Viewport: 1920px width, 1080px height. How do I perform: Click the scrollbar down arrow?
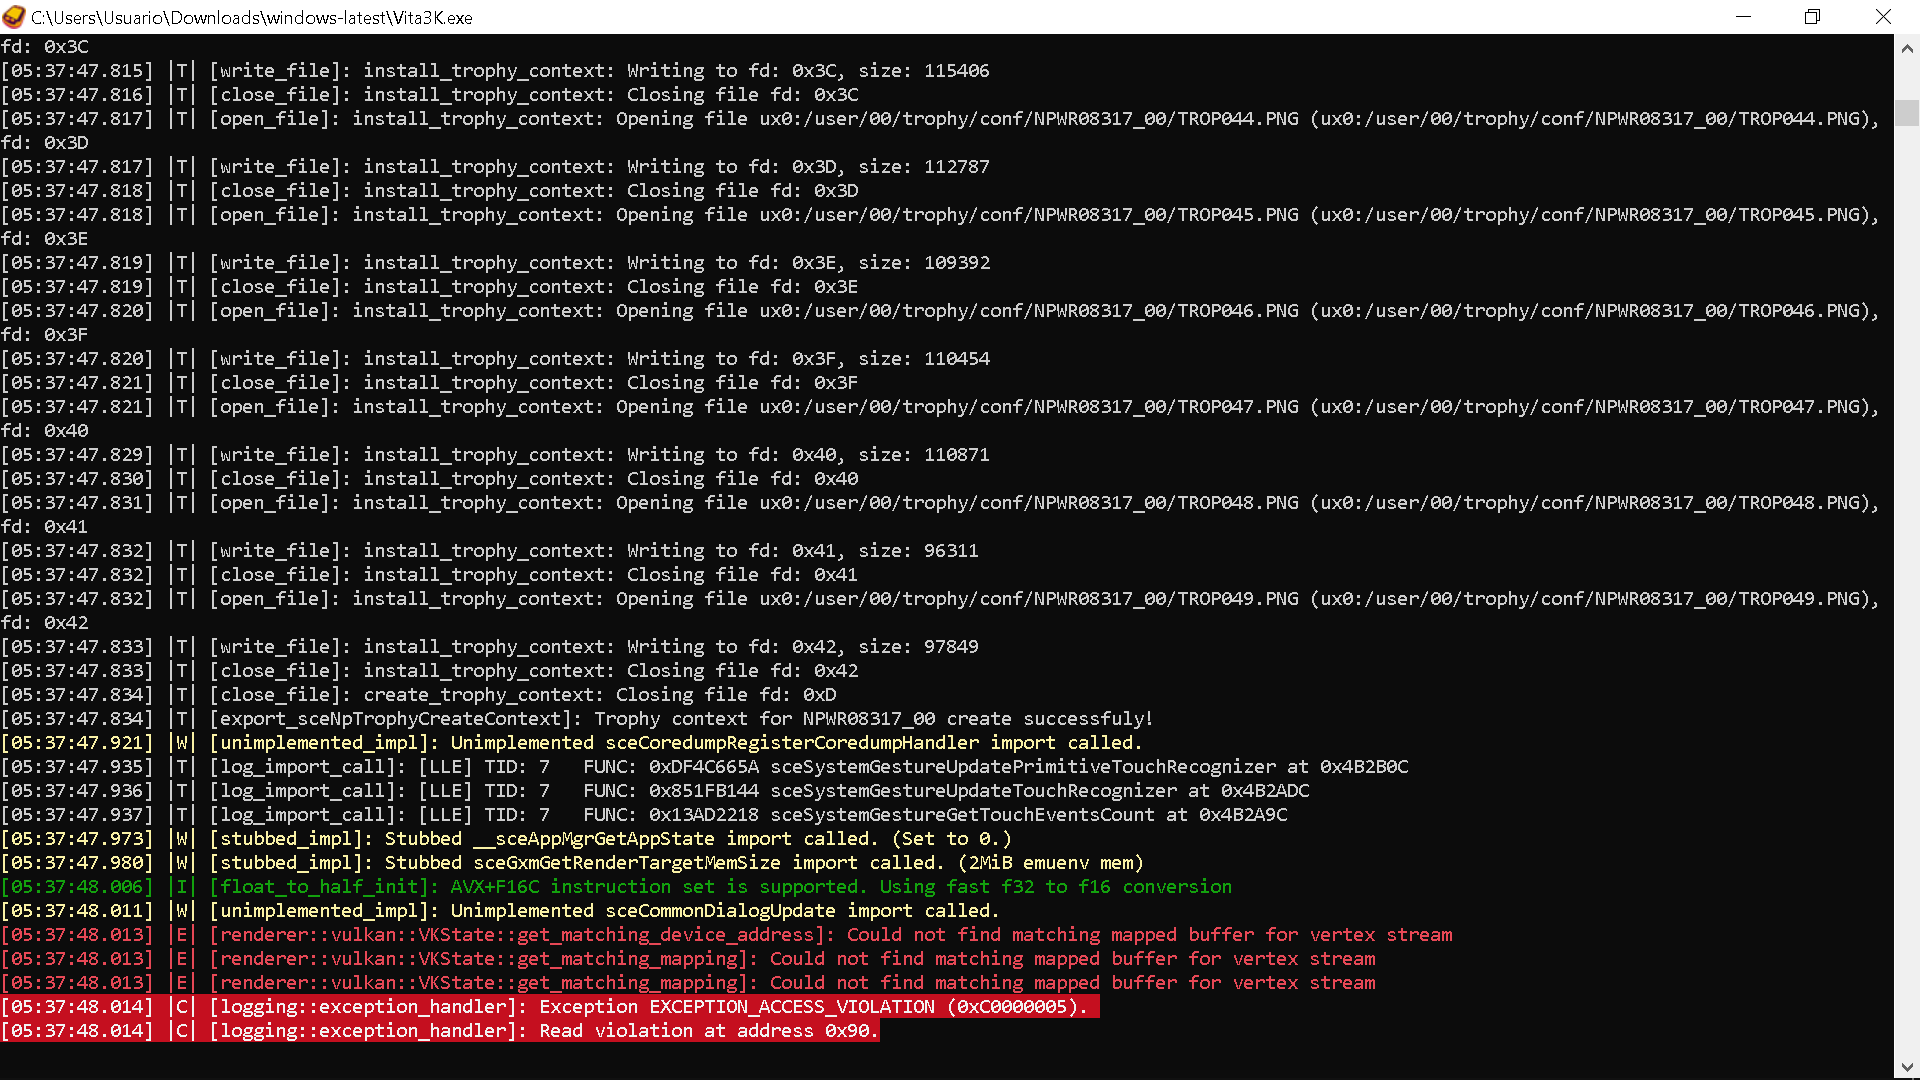[1908, 1064]
